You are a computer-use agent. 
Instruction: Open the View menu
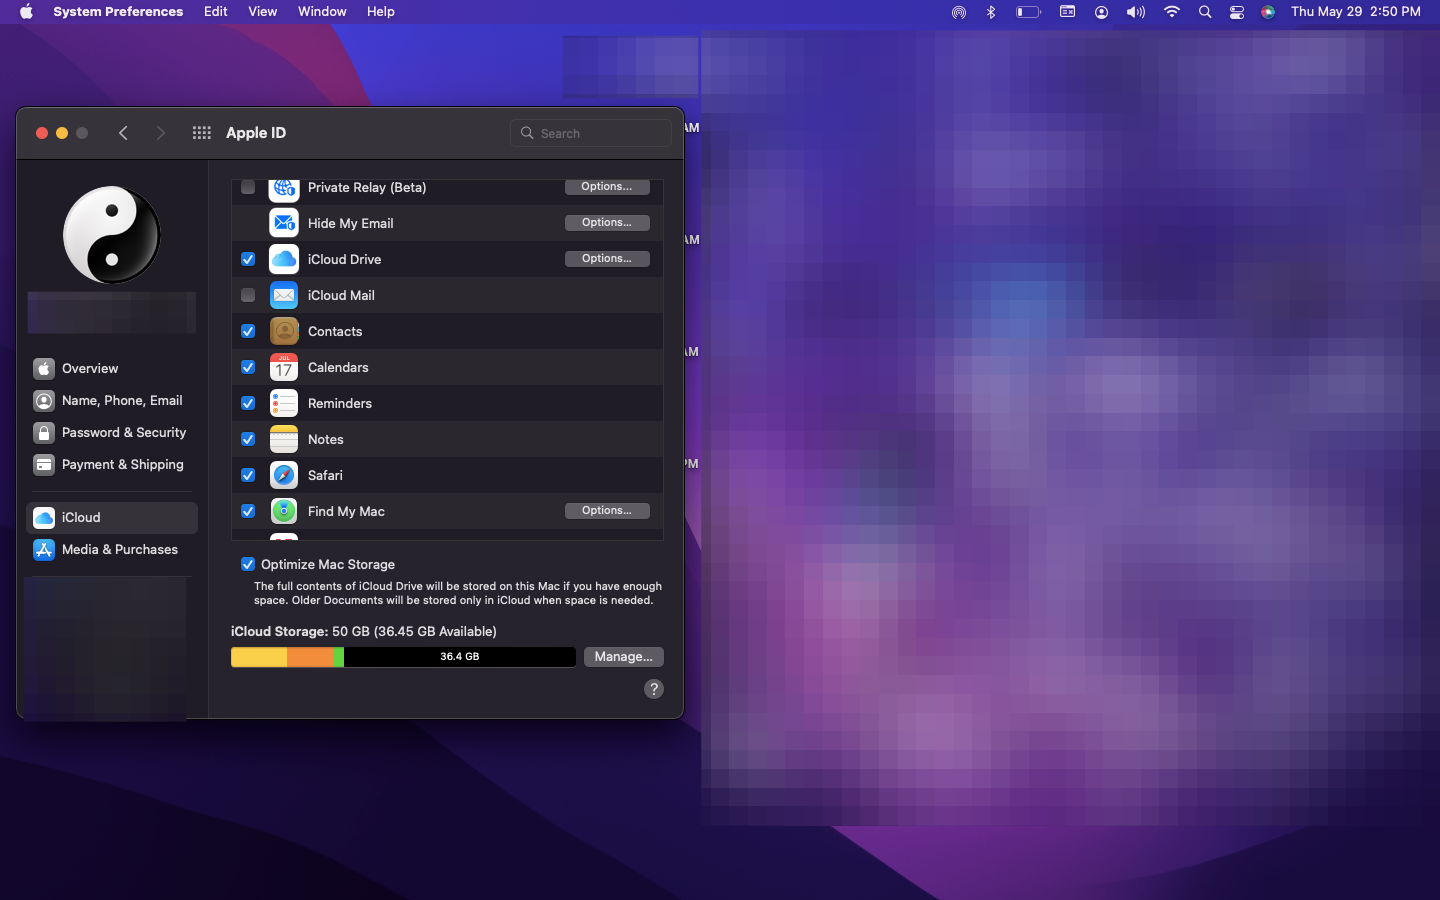(262, 12)
